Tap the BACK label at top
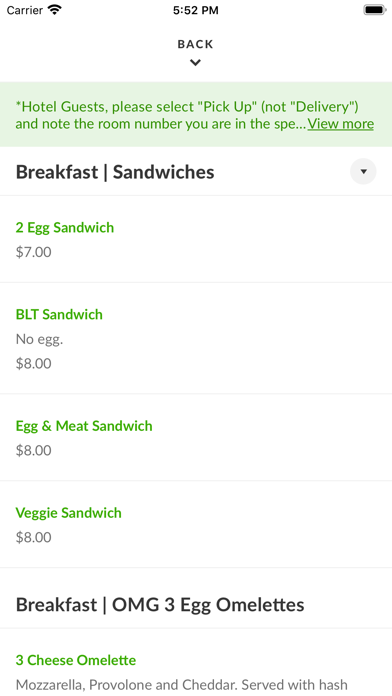392x696 pixels. coord(195,44)
